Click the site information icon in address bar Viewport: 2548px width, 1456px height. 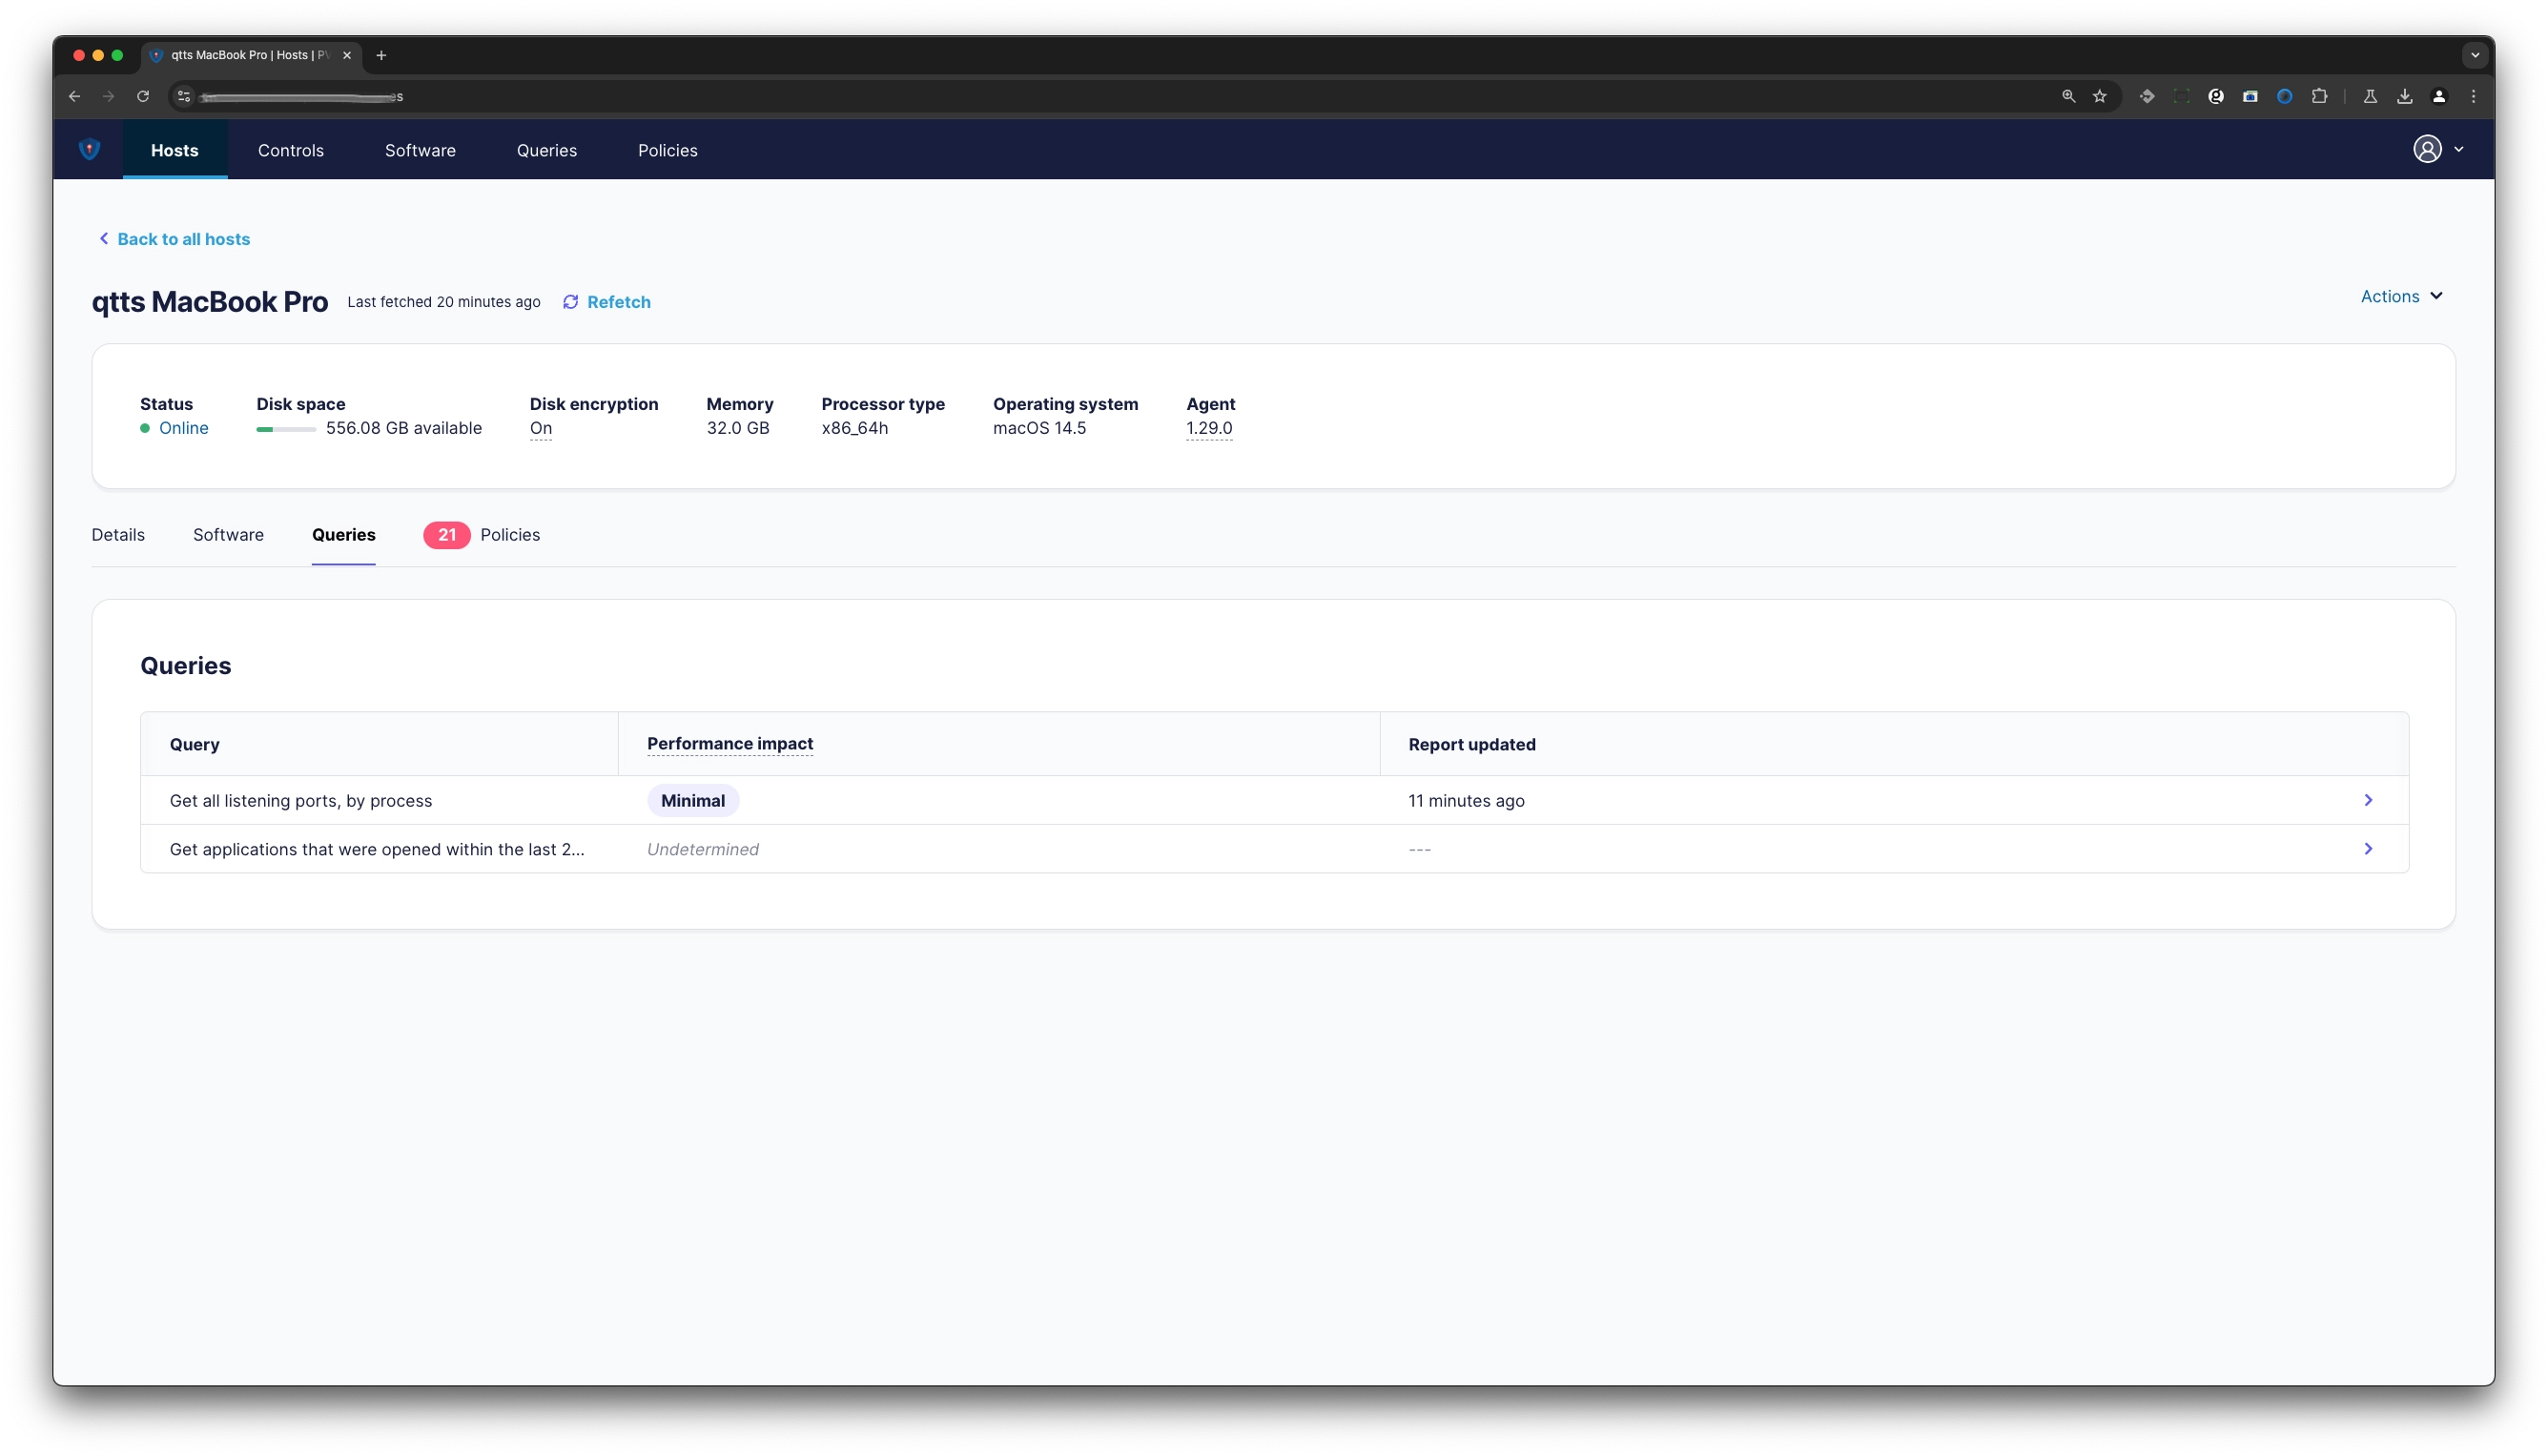183,96
